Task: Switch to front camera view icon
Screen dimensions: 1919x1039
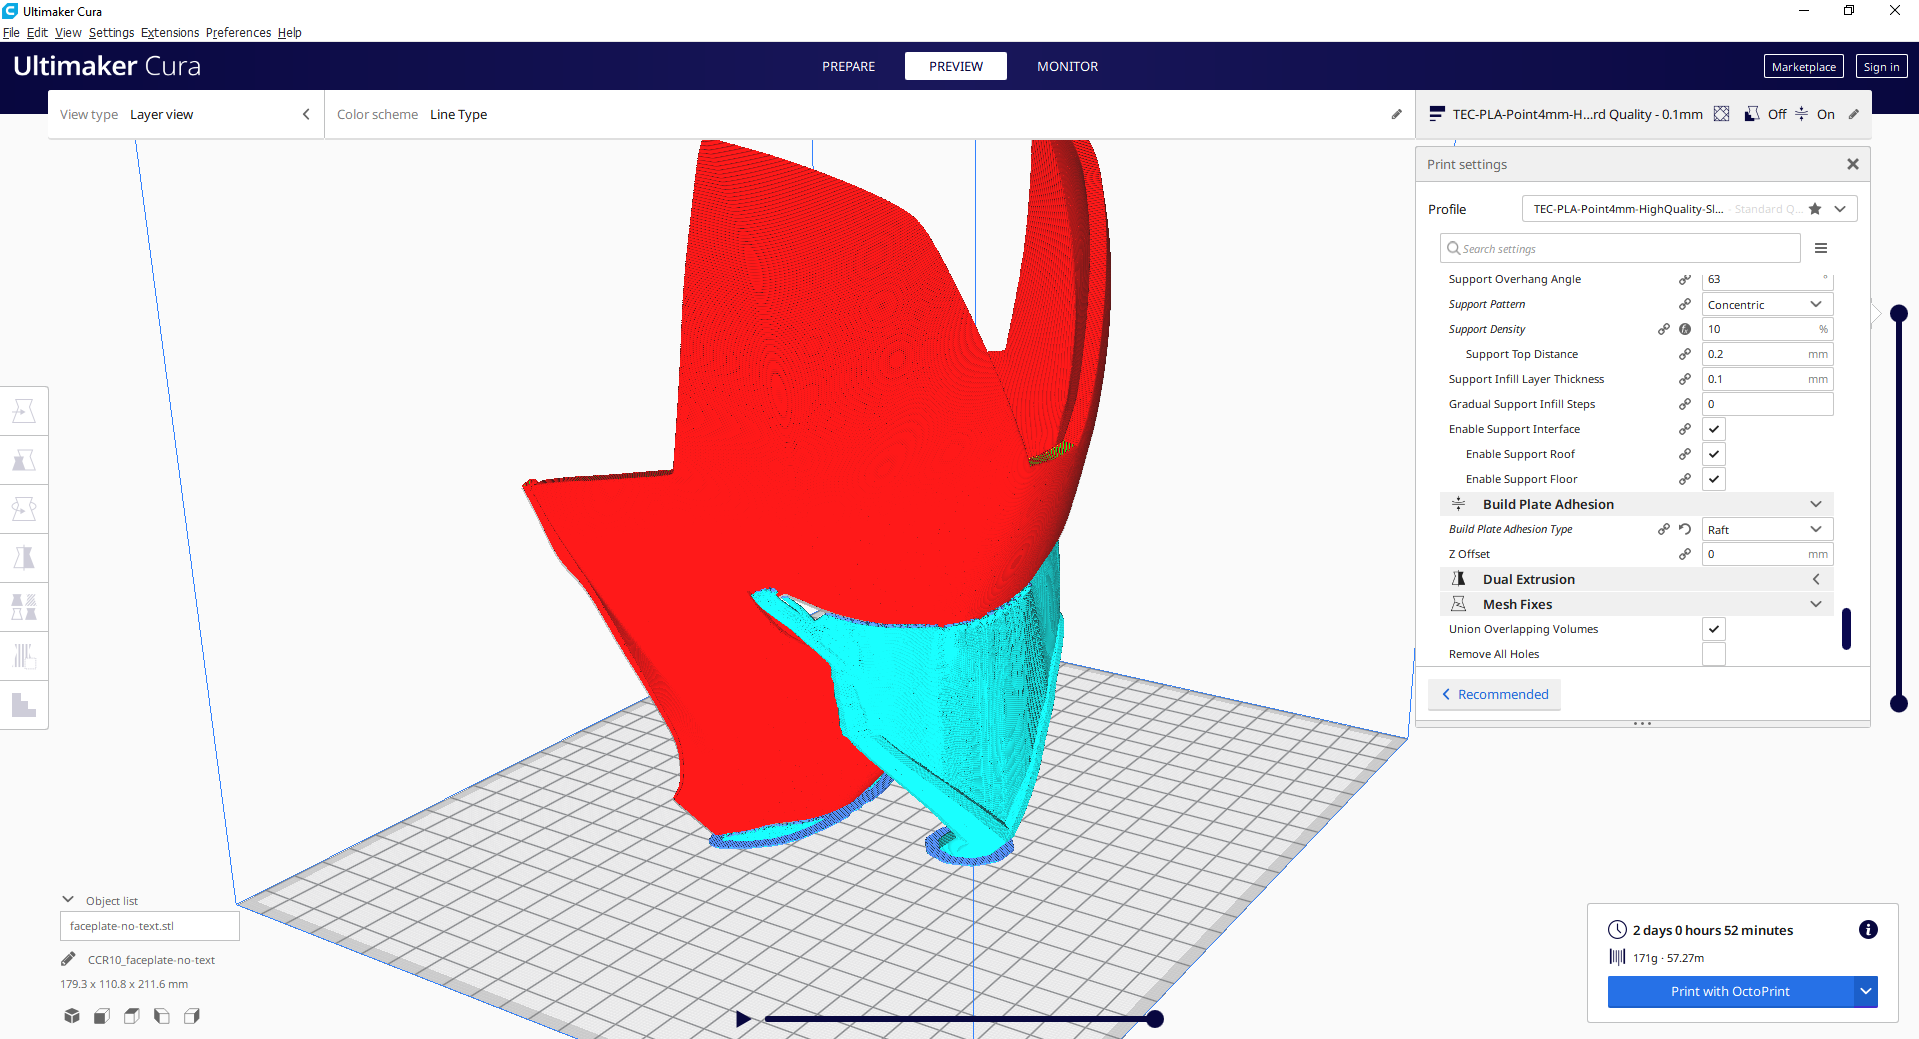Action: coord(102,1016)
